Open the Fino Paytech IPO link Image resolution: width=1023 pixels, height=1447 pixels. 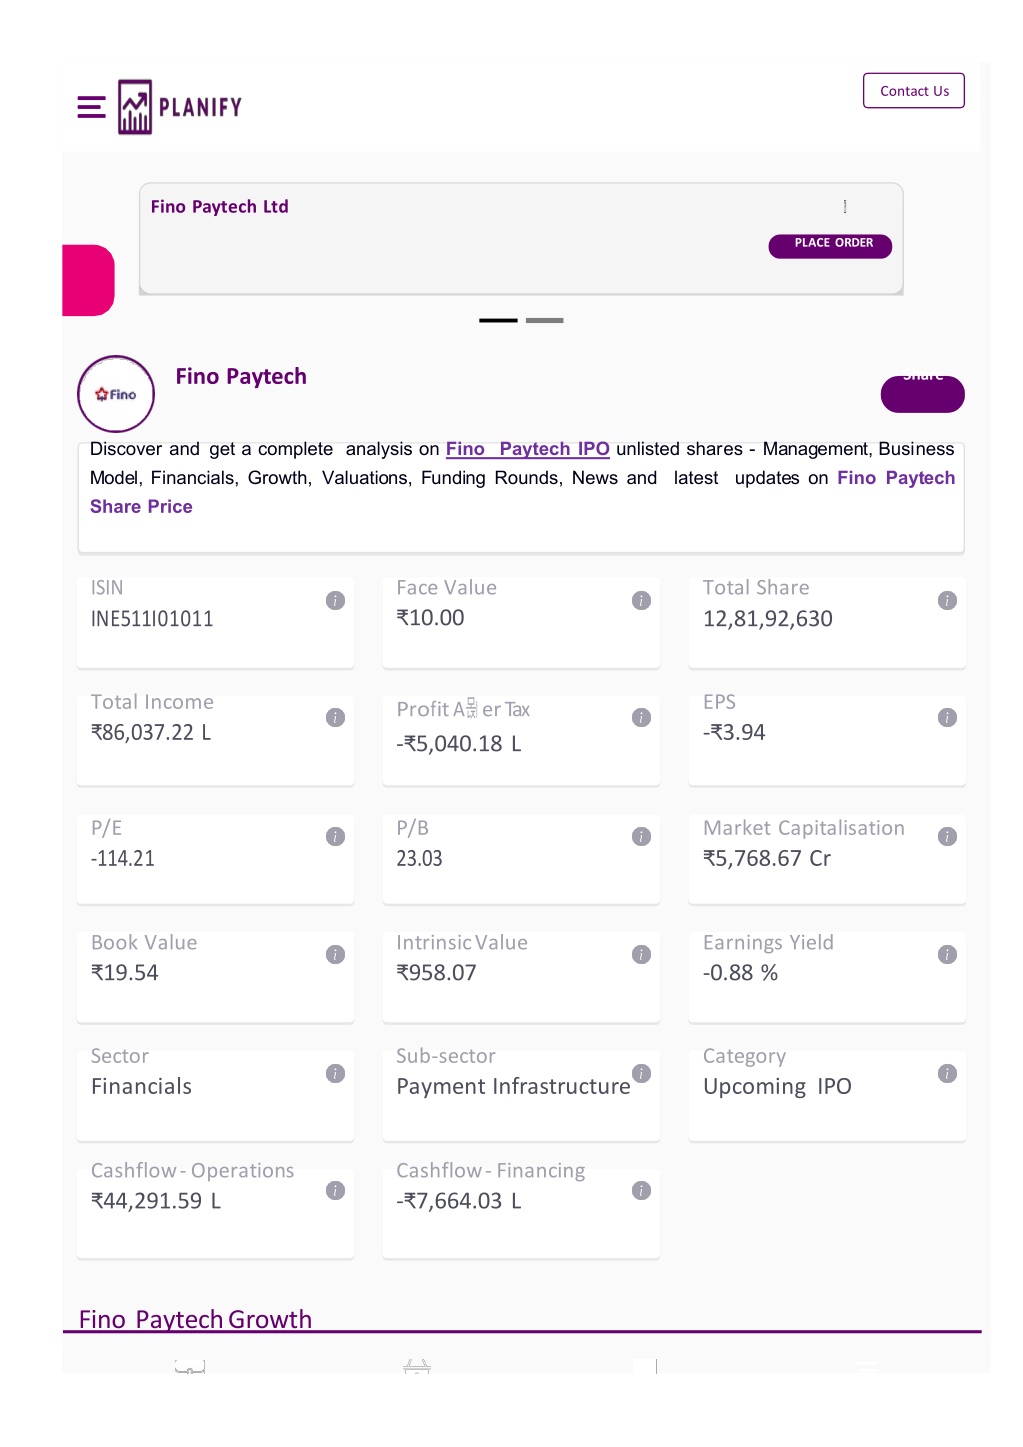pyautogui.click(x=527, y=449)
